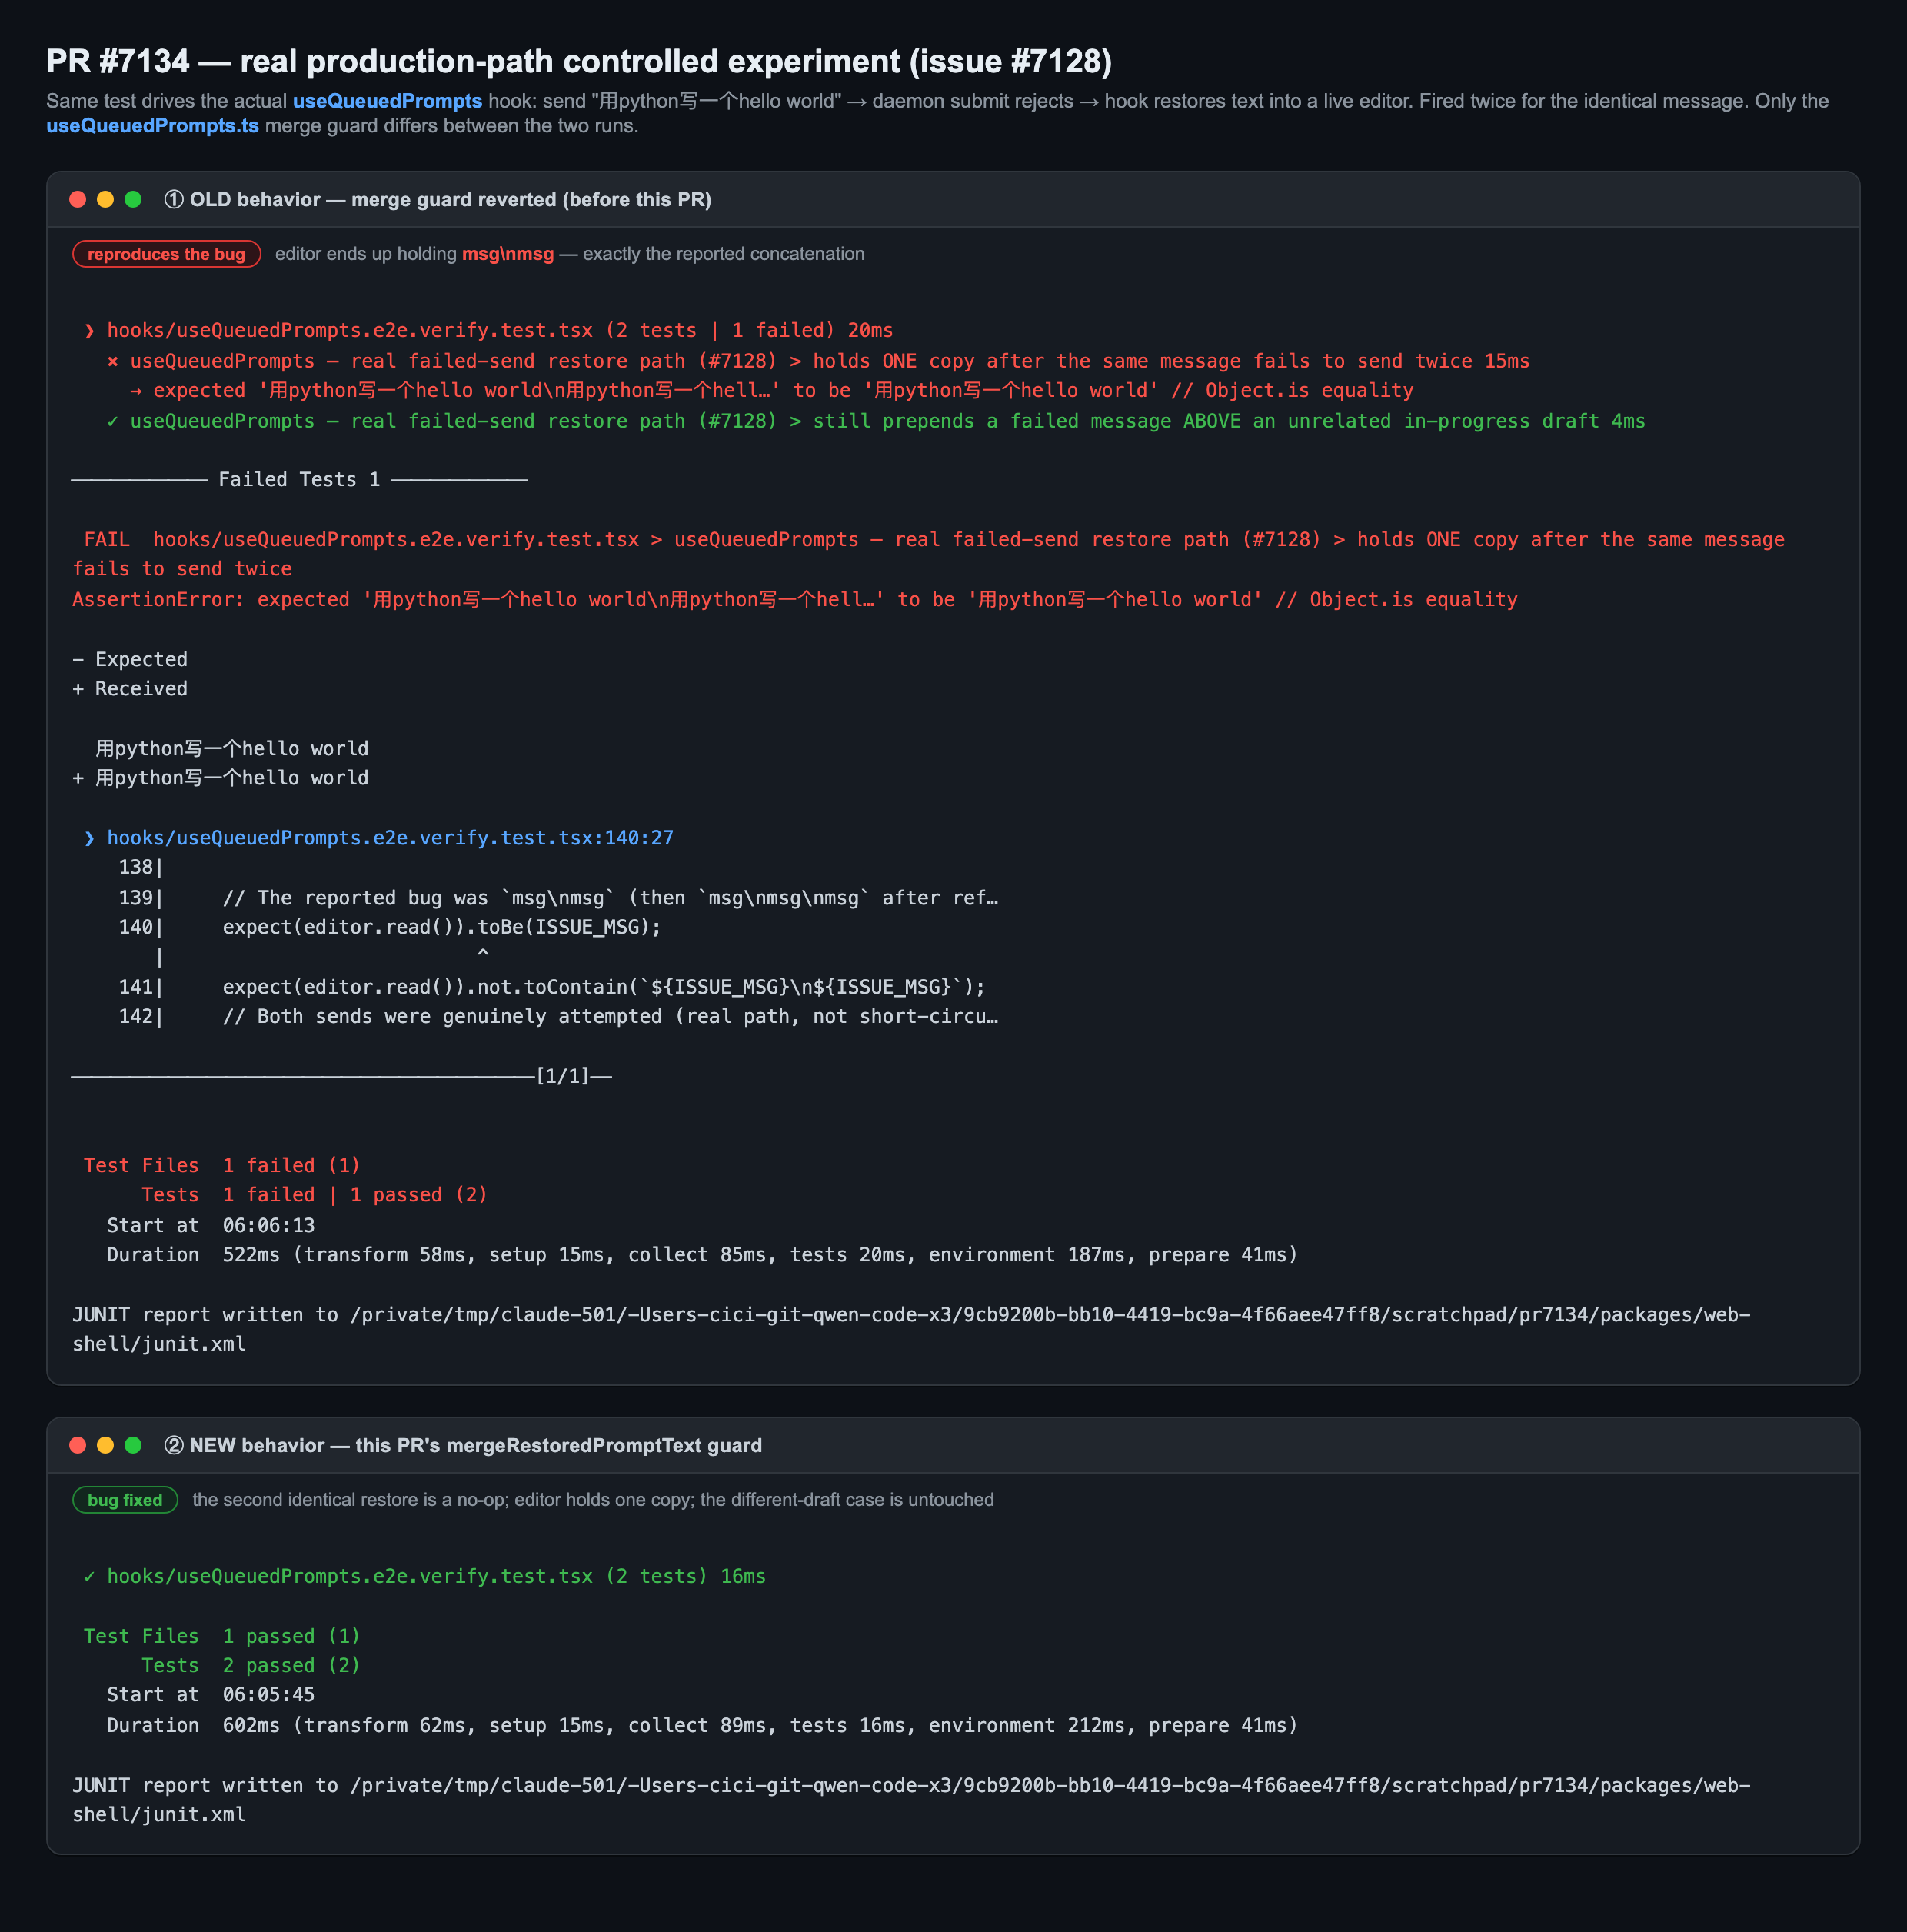Open test file location link at line 140:27
This screenshot has width=1907, height=1932.
coord(390,838)
